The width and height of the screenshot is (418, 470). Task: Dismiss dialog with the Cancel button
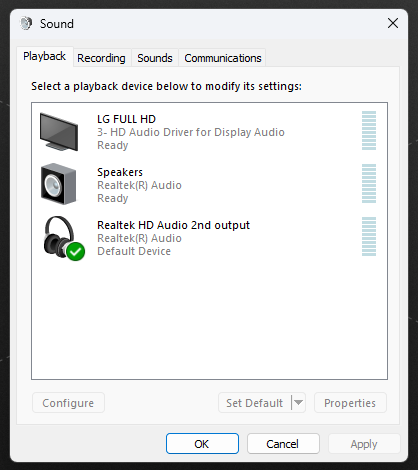pyautogui.click(x=283, y=444)
